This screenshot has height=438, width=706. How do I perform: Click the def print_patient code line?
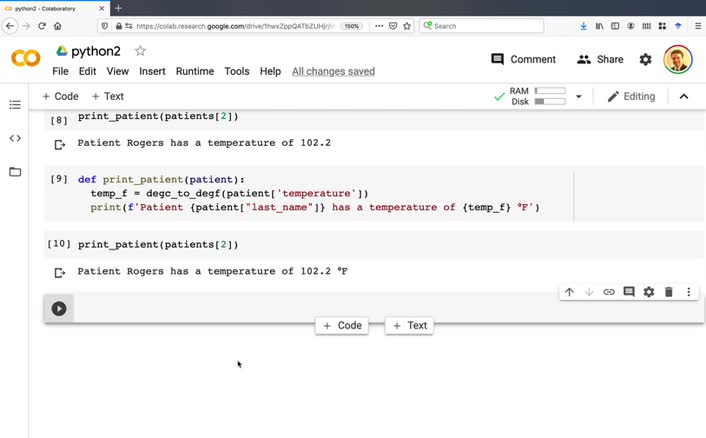pos(161,180)
